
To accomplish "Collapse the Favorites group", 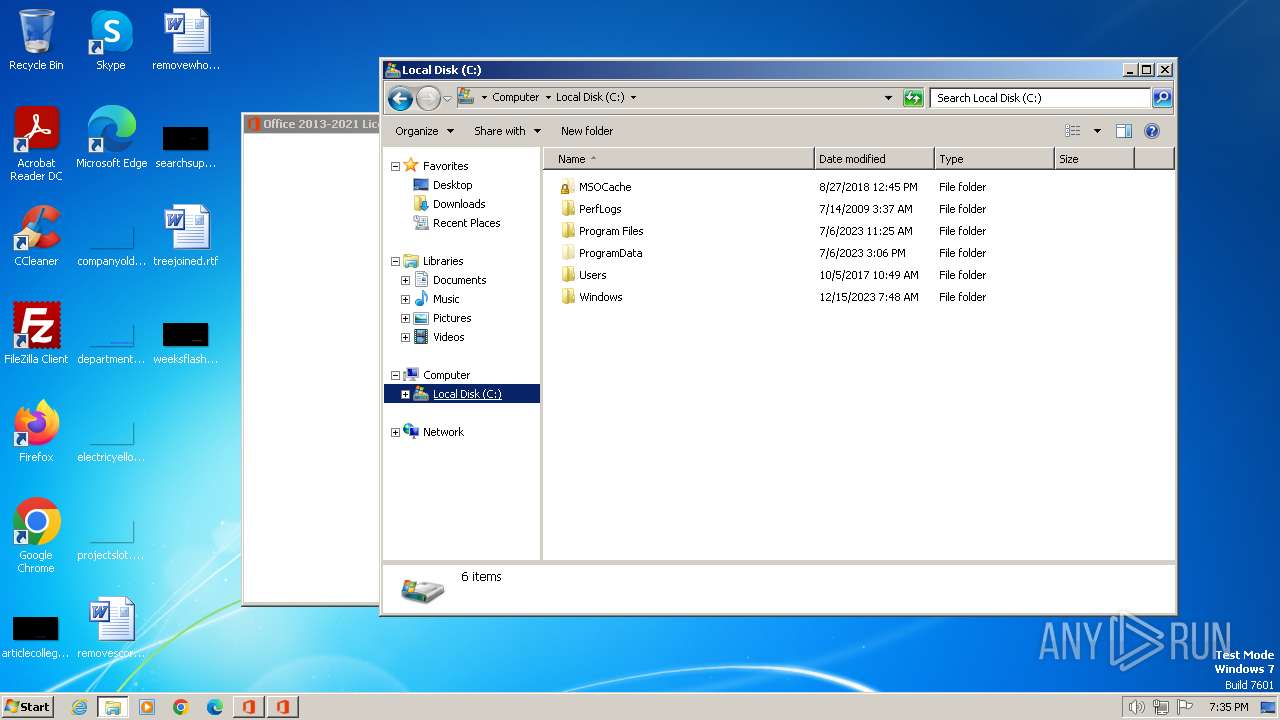I will [x=395, y=166].
